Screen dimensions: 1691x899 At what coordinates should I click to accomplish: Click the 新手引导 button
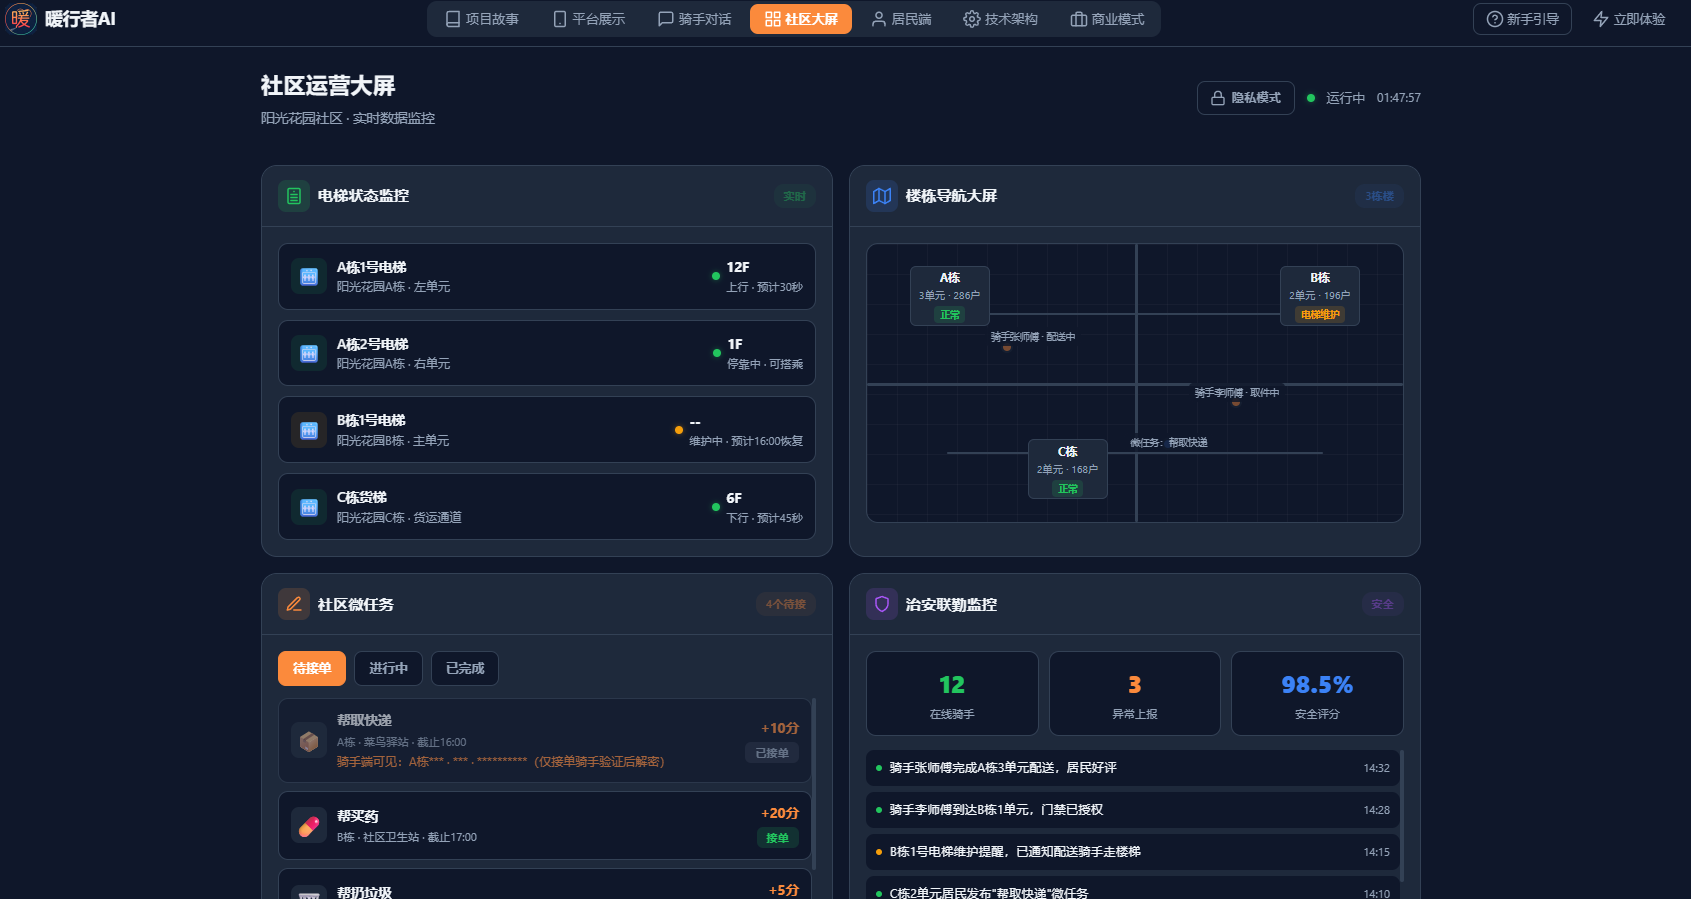point(1522,19)
